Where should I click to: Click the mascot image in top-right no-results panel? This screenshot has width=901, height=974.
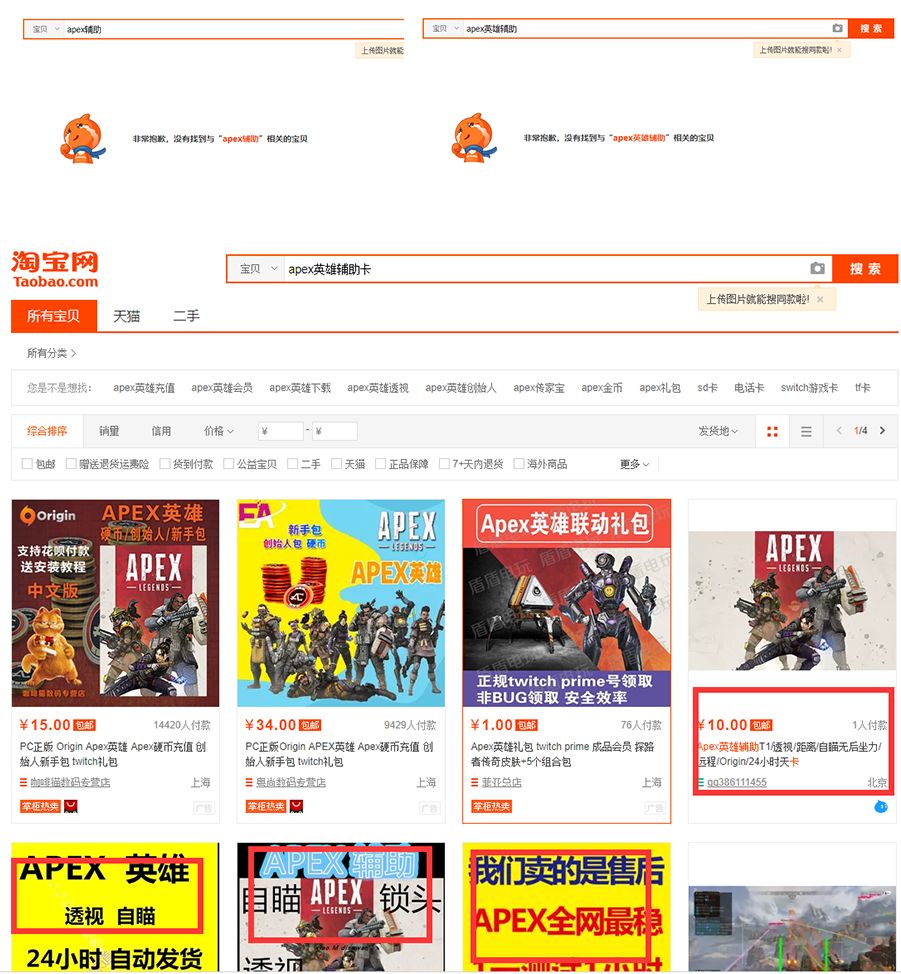(x=474, y=137)
